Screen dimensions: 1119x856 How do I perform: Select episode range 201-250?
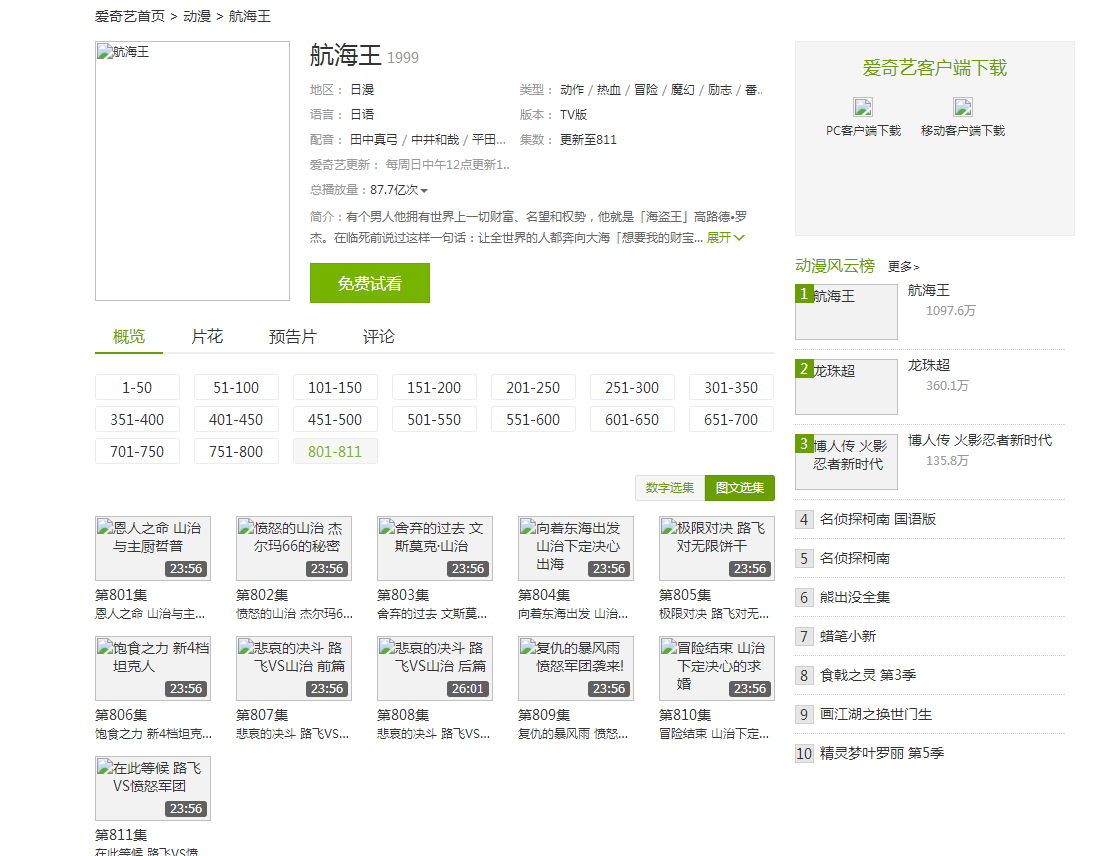point(533,387)
